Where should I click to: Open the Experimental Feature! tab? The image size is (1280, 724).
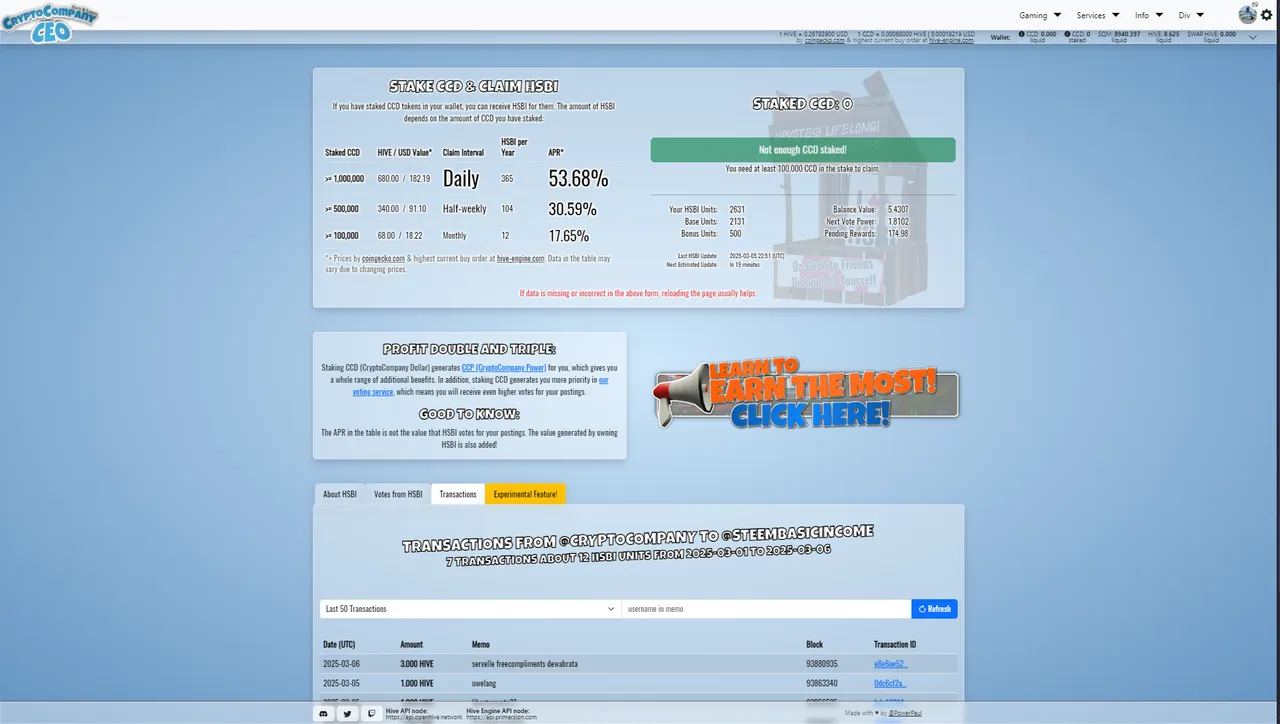pos(526,494)
